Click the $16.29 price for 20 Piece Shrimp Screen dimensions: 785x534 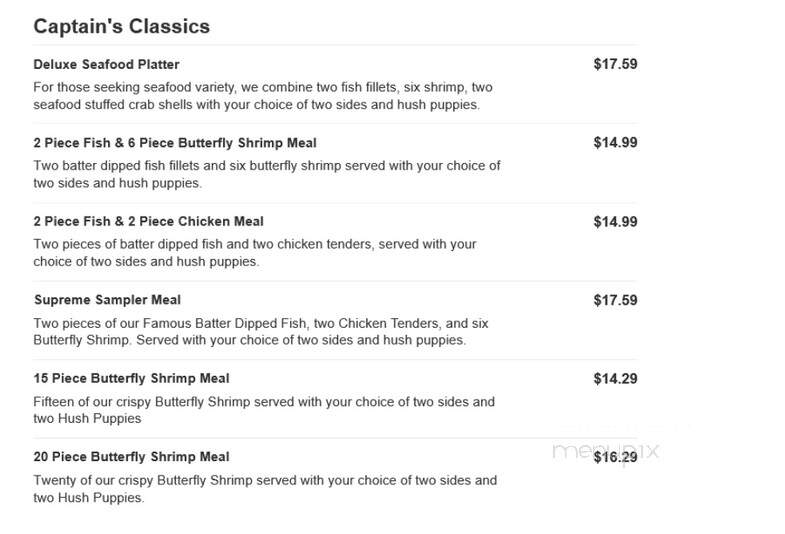tap(615, 457)
